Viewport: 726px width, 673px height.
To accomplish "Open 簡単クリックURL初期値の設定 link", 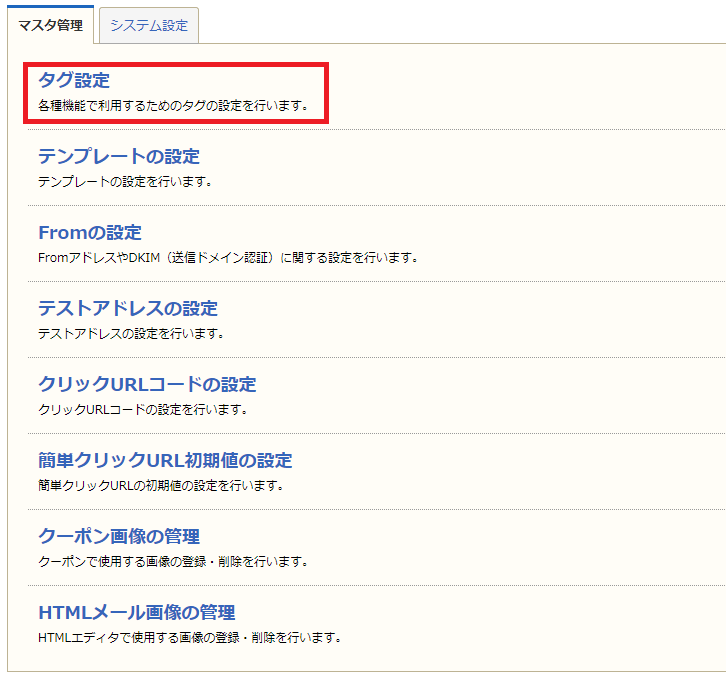I will [x=165, y=460].
